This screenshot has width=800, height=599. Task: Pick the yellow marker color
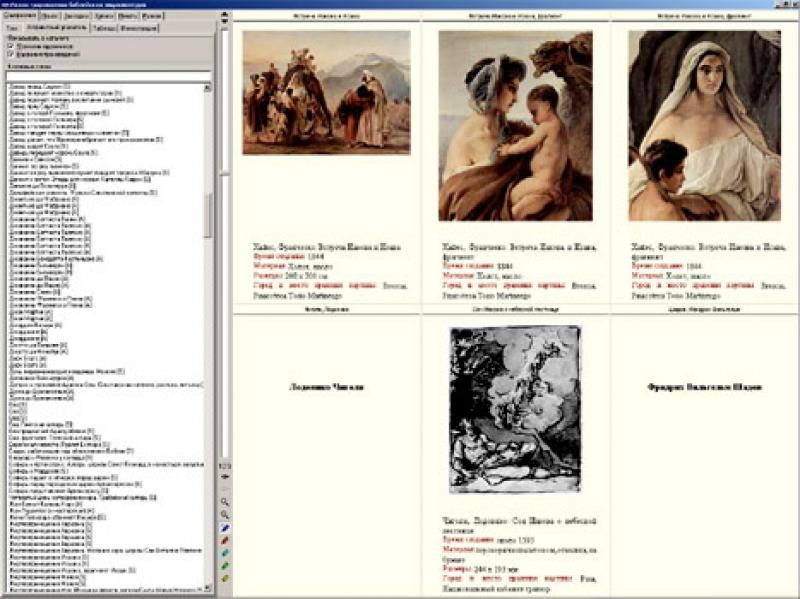click(x=225, y=579)
